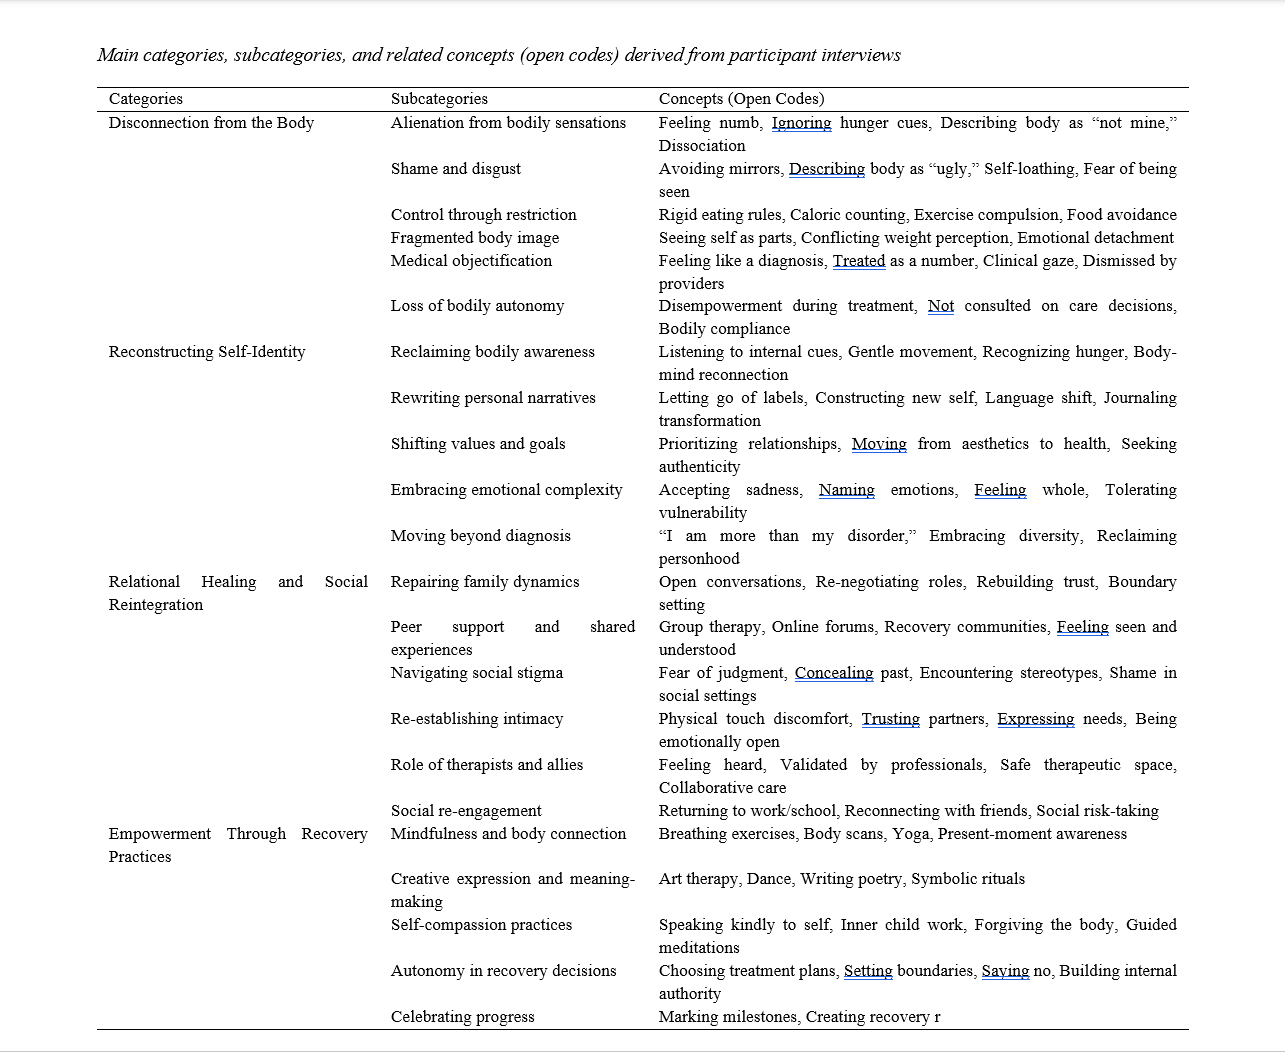This screenshot has height=1052, width=1285.
Task: Click the "Subcategories" column header
Action: click(439, 99)
